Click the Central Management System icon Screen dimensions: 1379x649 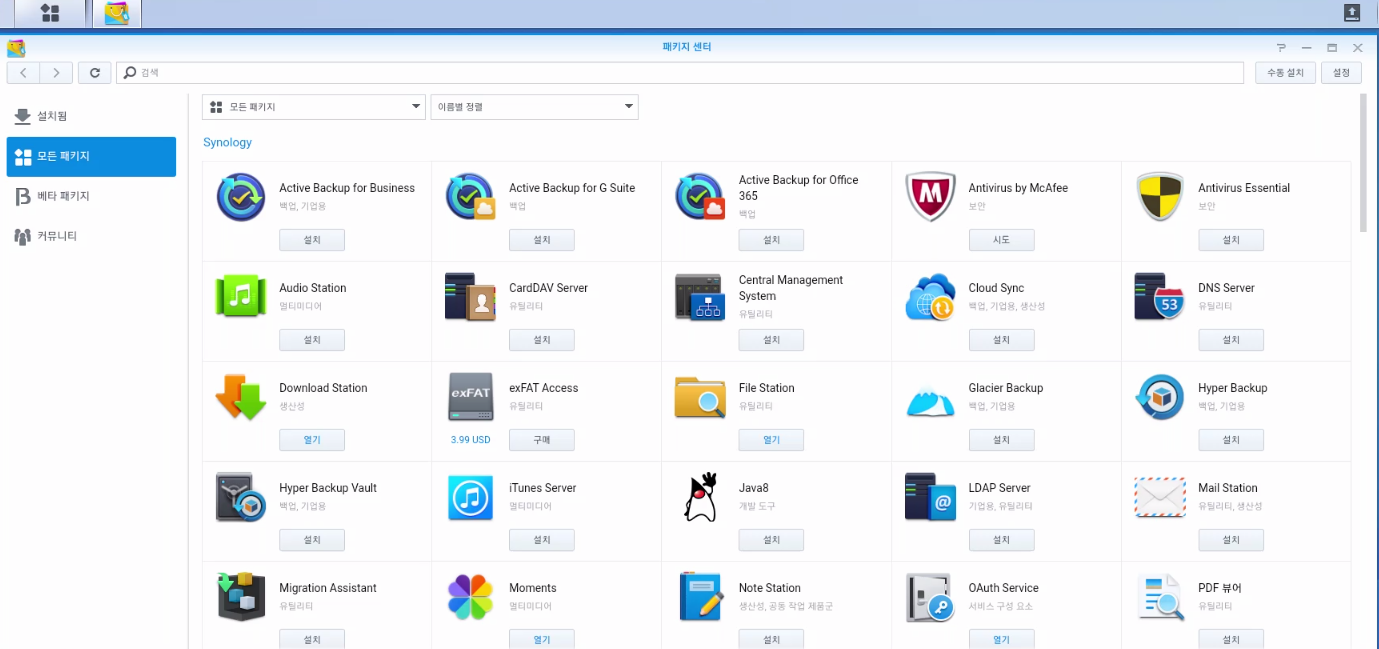[x=700, y=297]
